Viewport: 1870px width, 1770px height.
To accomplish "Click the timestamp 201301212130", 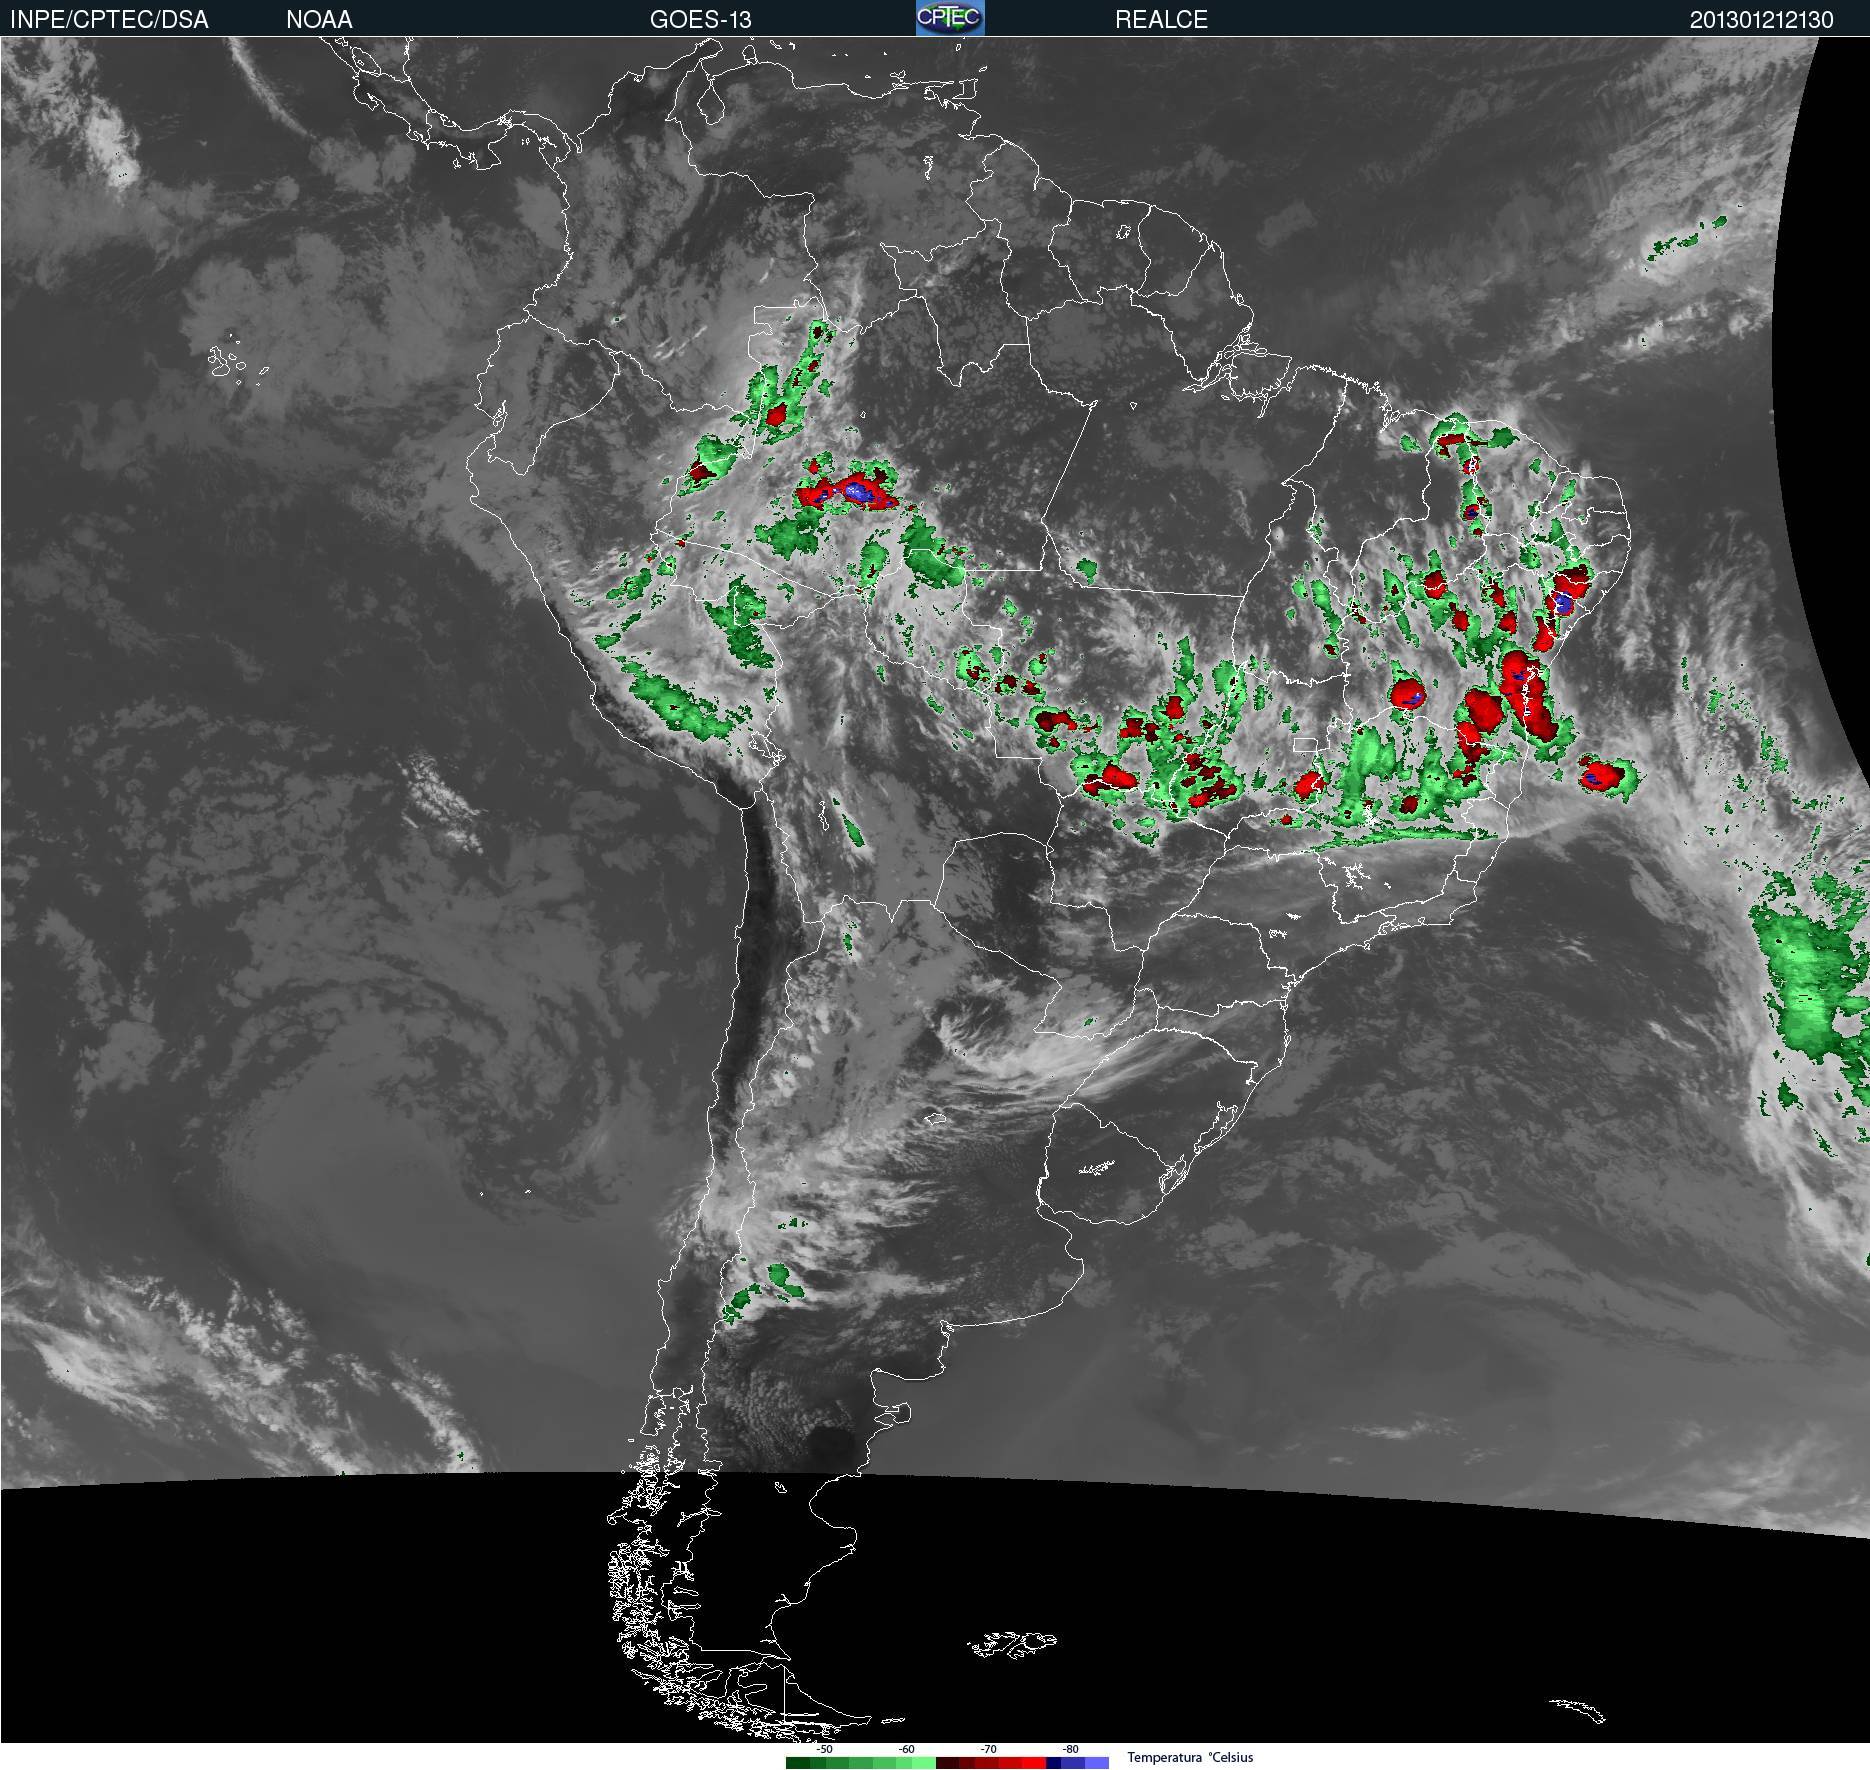I will (x=1761, y=20).
